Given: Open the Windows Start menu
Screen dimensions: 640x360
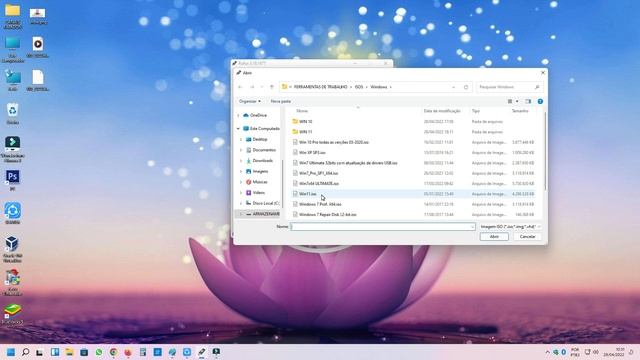Looking at the screenshot, I should point(11,352).
